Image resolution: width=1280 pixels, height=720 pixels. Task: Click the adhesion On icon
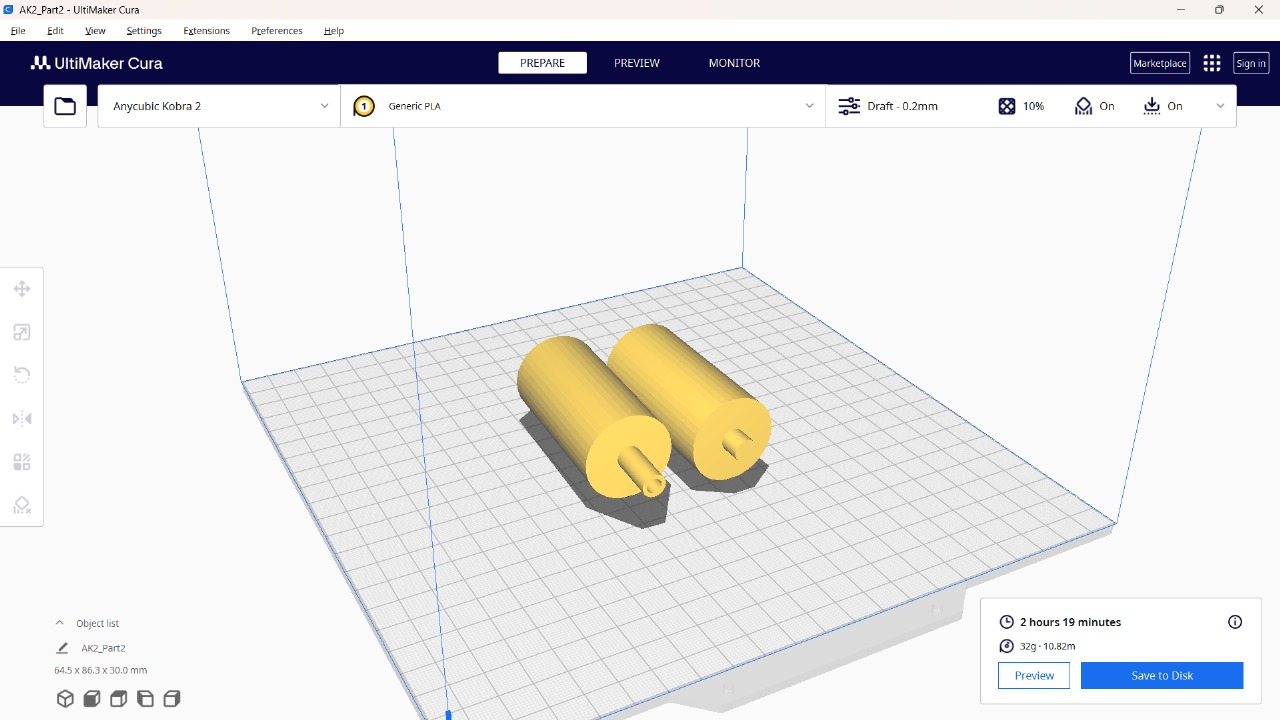(x=1152, y=106)
